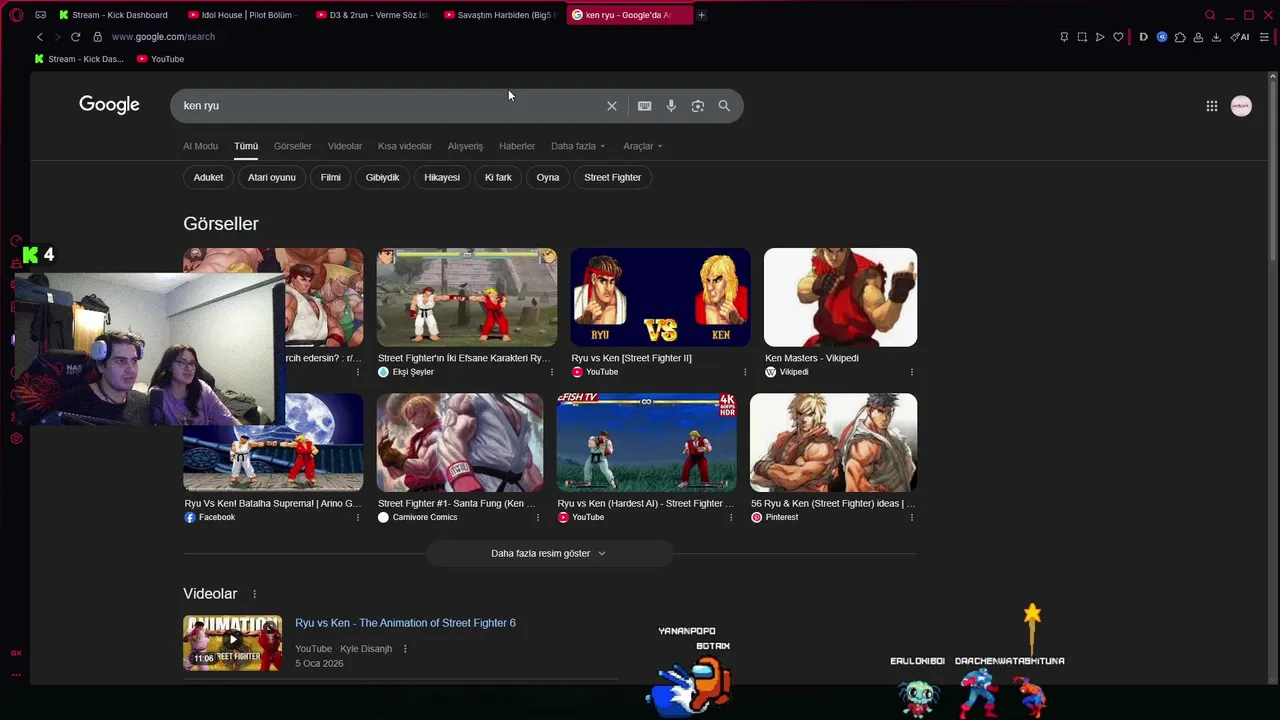Open the YouTube bookmark

click(160, 59)
